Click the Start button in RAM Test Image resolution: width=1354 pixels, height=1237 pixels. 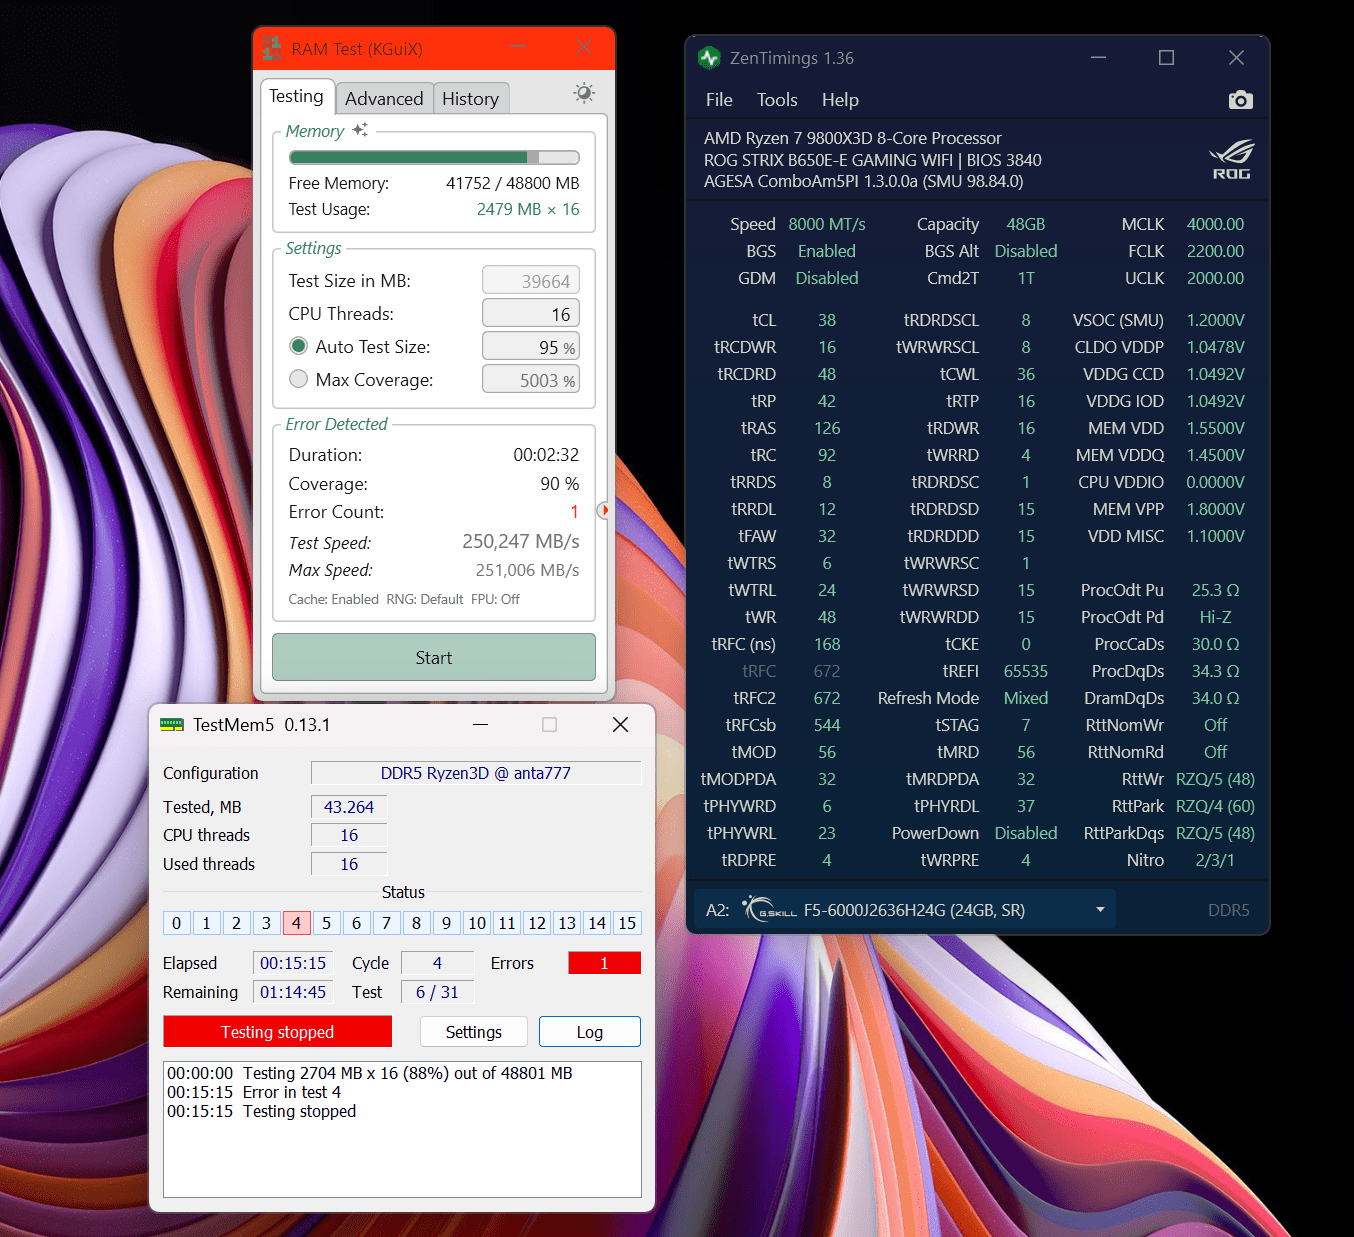point(434,657)
